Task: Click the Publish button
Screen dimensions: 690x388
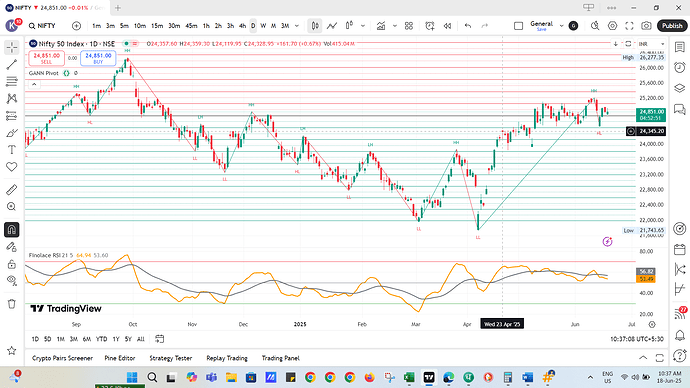Action: pyautogui.click(x=672, y=26)
